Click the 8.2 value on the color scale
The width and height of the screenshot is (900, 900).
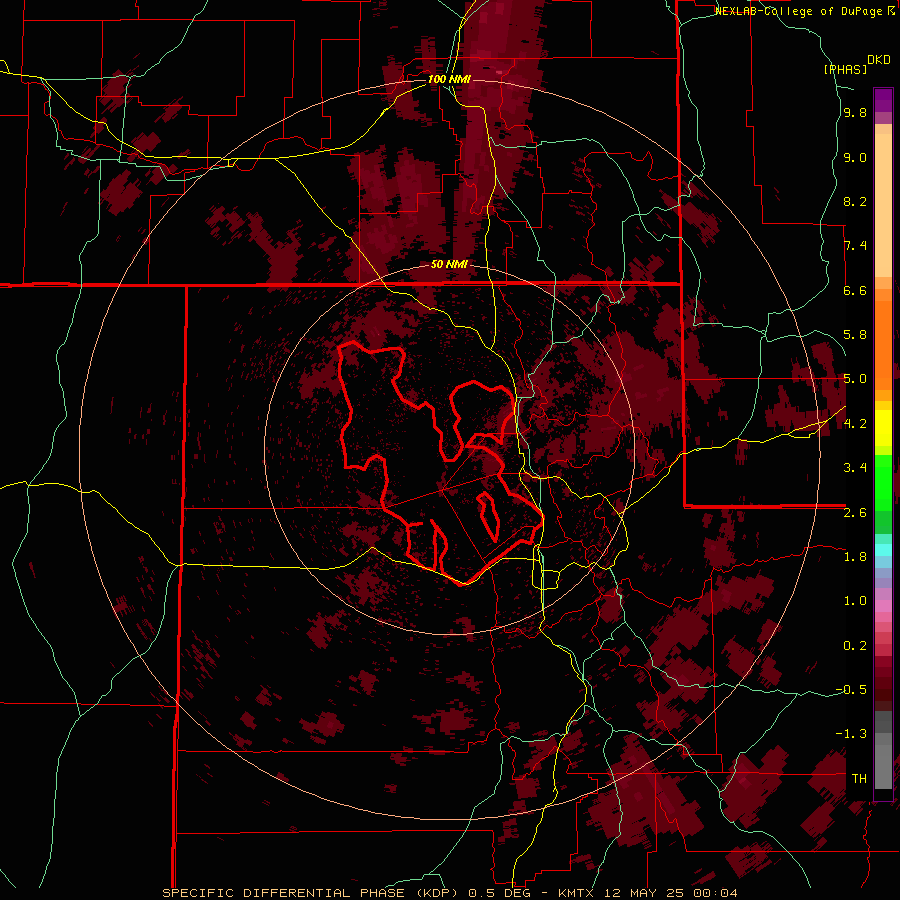point(855,201)
